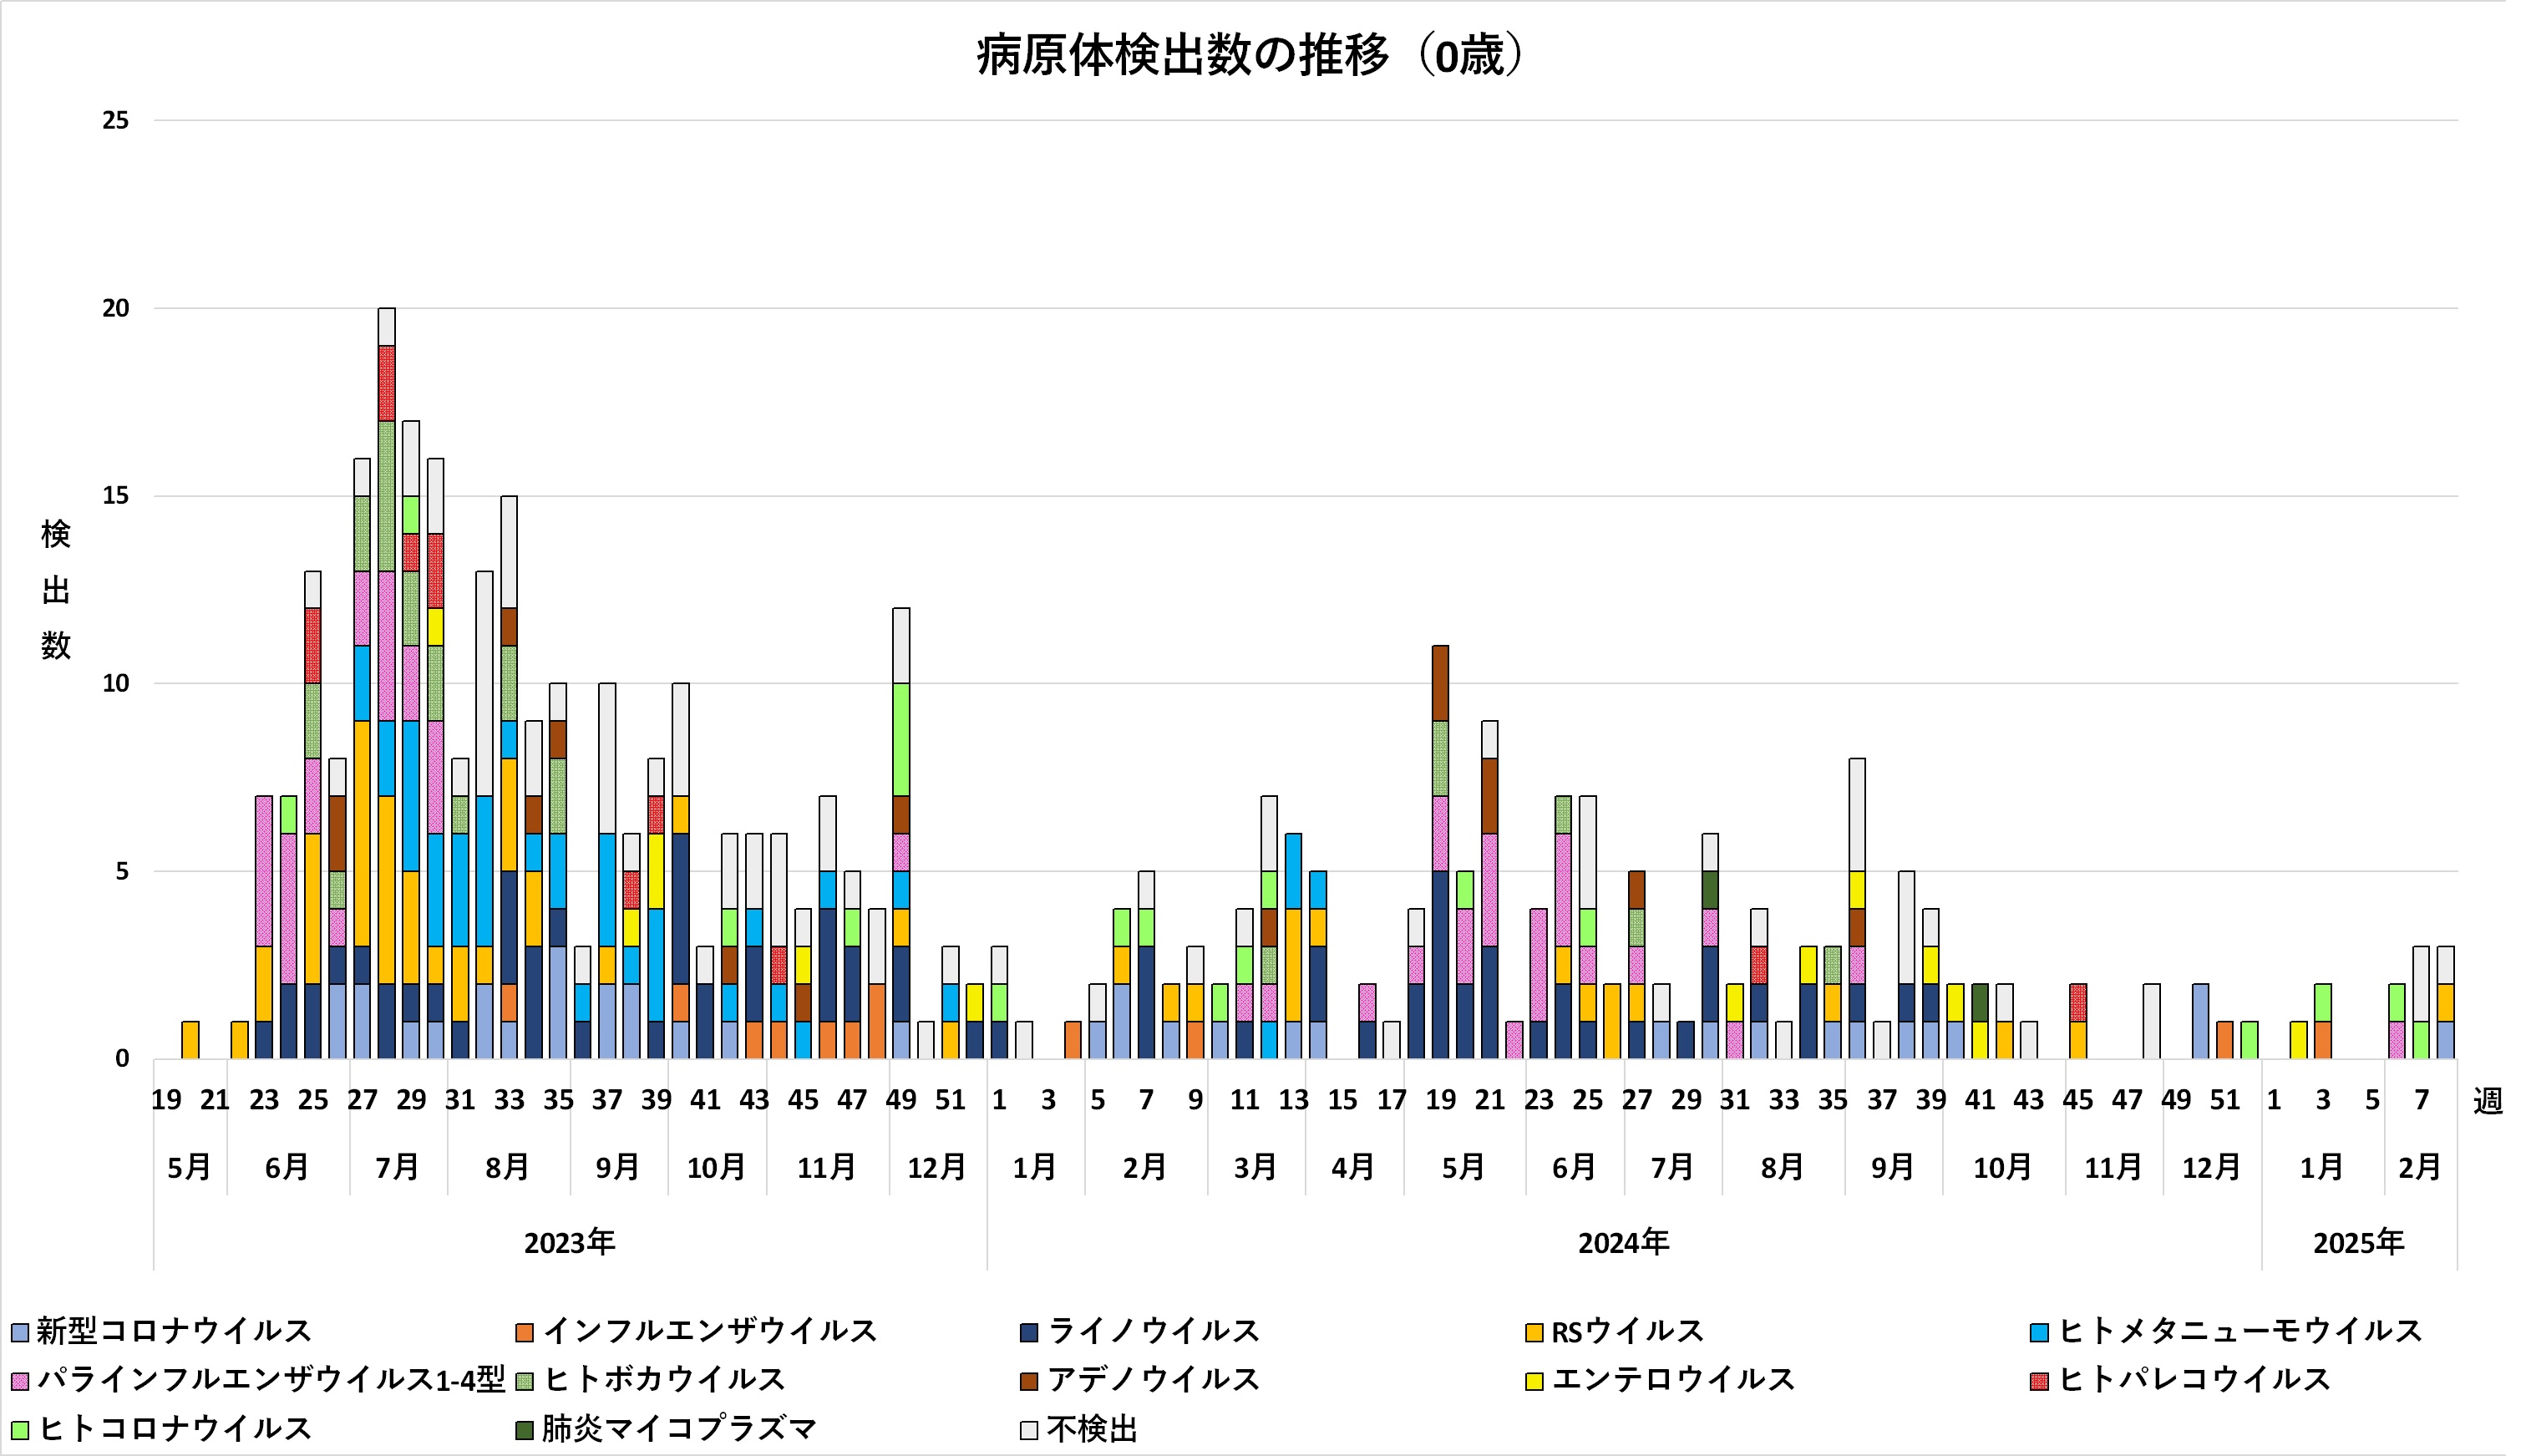Select the ヒトコロナウイルス green legend swatch
The height and width of the screenshot is (1456, 2526).
[x=19, y=1430]
